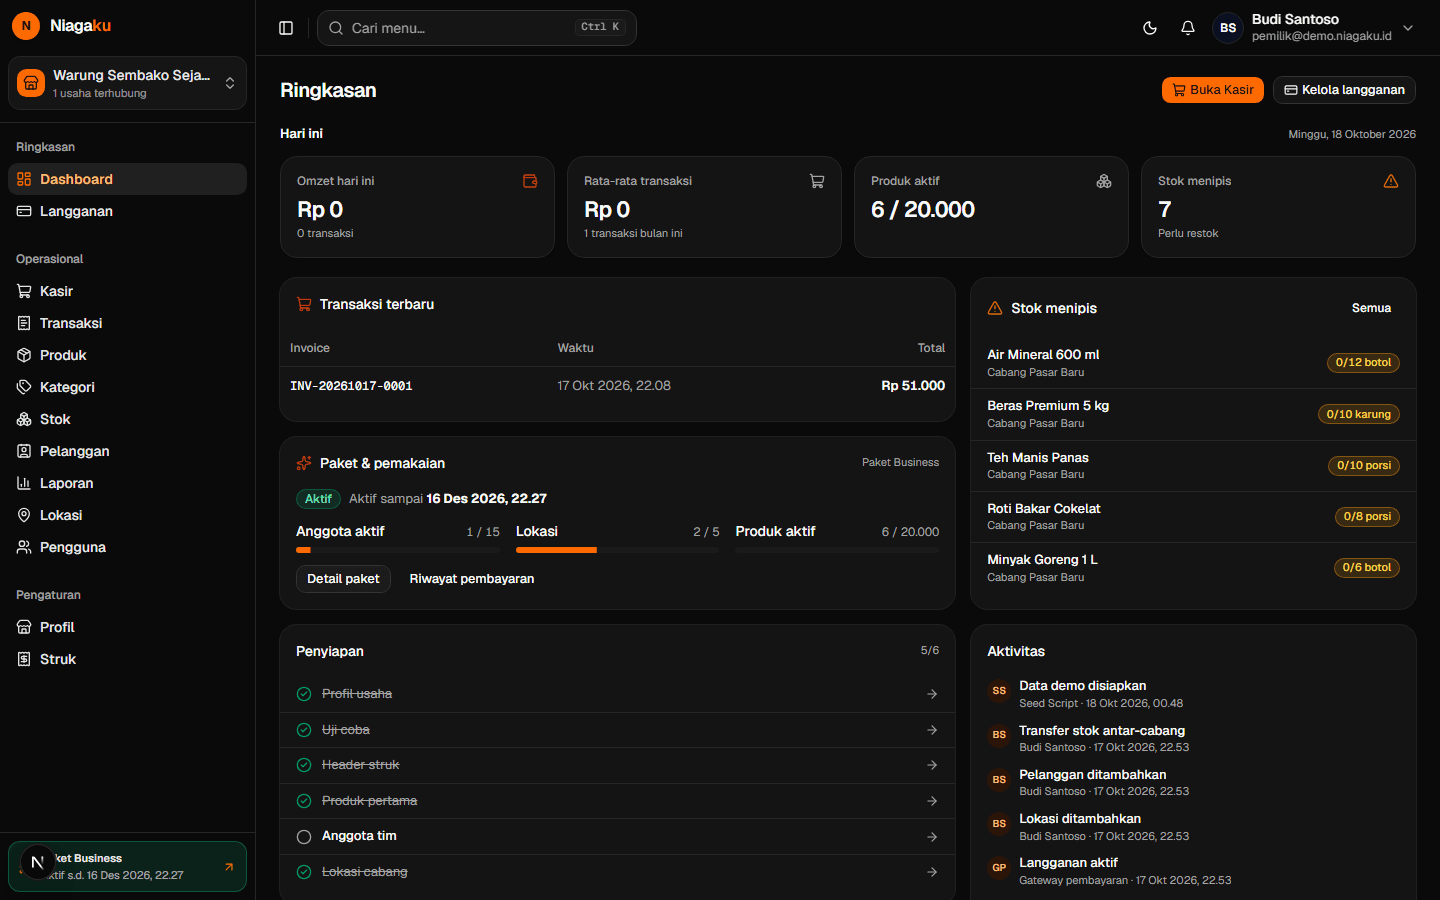Open Detail paket button
The width and height of the screenshot is (1440, 900).
click(x=343, y=579)
